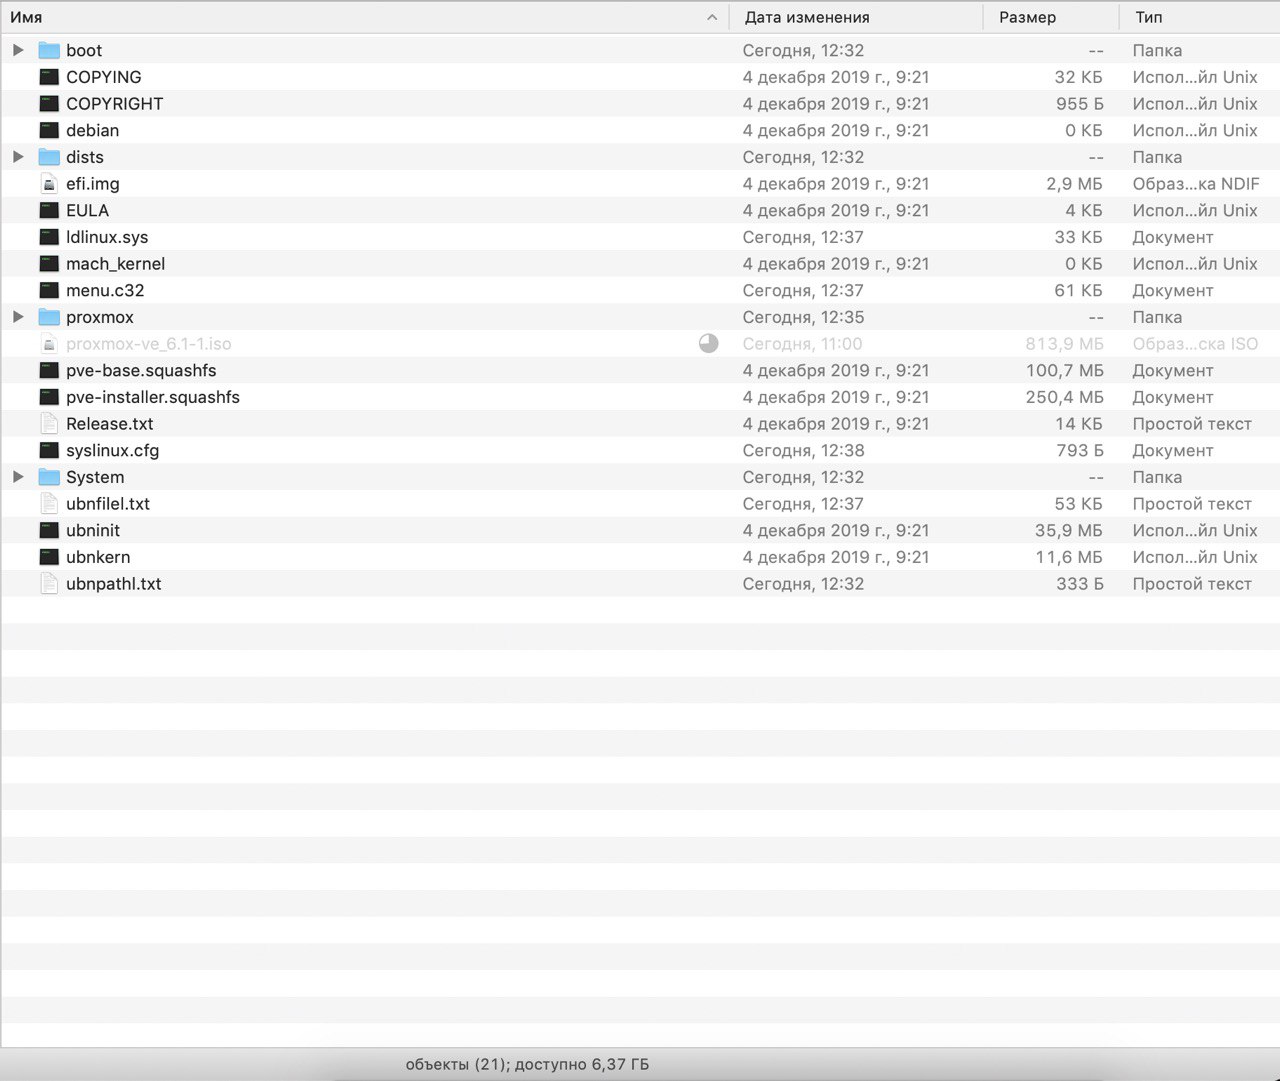This screenshot has height=1081, width=1280.
Task: Click the proxmox-ve_6.1-1.iso file icon
Action: pos(49,344)
